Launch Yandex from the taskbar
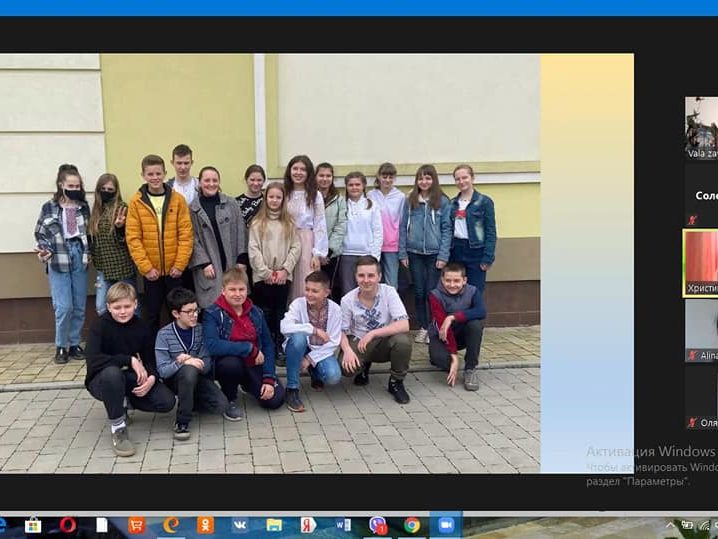The width and height of the screenshot is (718, 539). 308,525
